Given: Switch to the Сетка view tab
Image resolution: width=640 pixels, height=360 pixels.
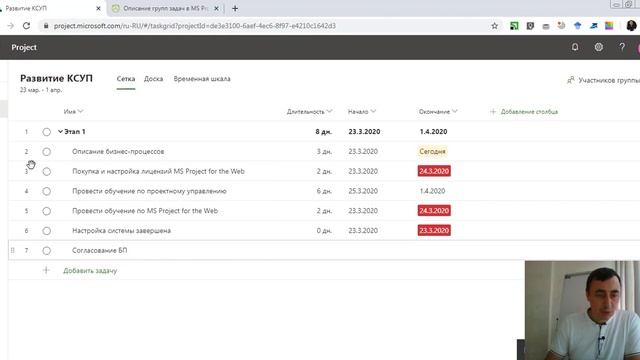Looking at the screenshot, I should (x=126, y=79).
